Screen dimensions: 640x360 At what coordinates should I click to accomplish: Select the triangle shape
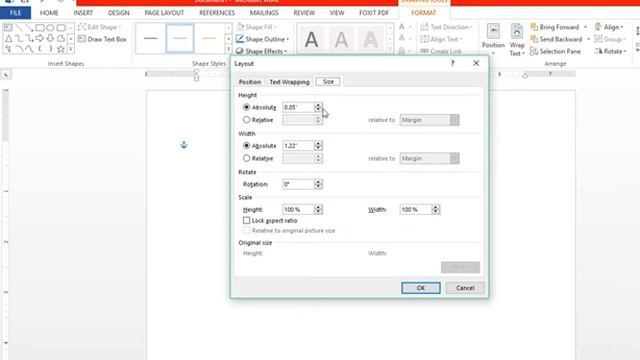pos(8,38)
